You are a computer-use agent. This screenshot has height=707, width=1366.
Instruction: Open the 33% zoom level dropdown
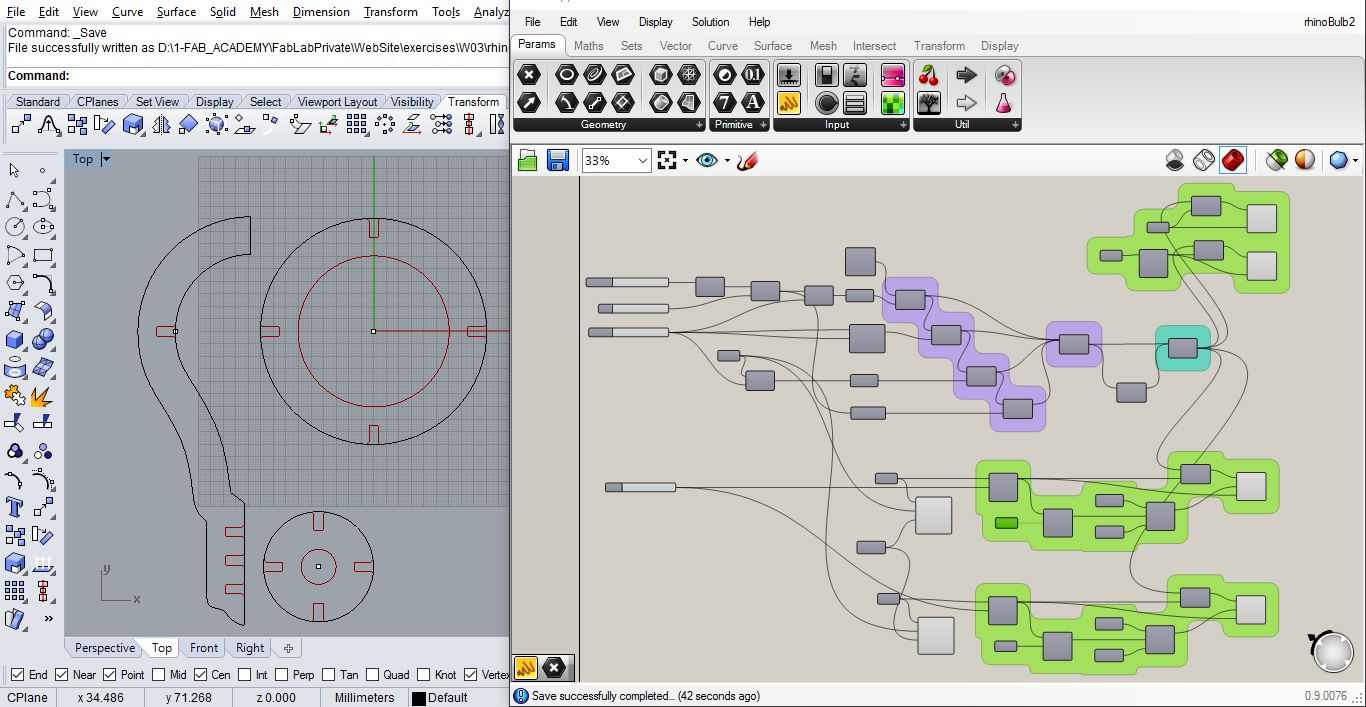642,160
